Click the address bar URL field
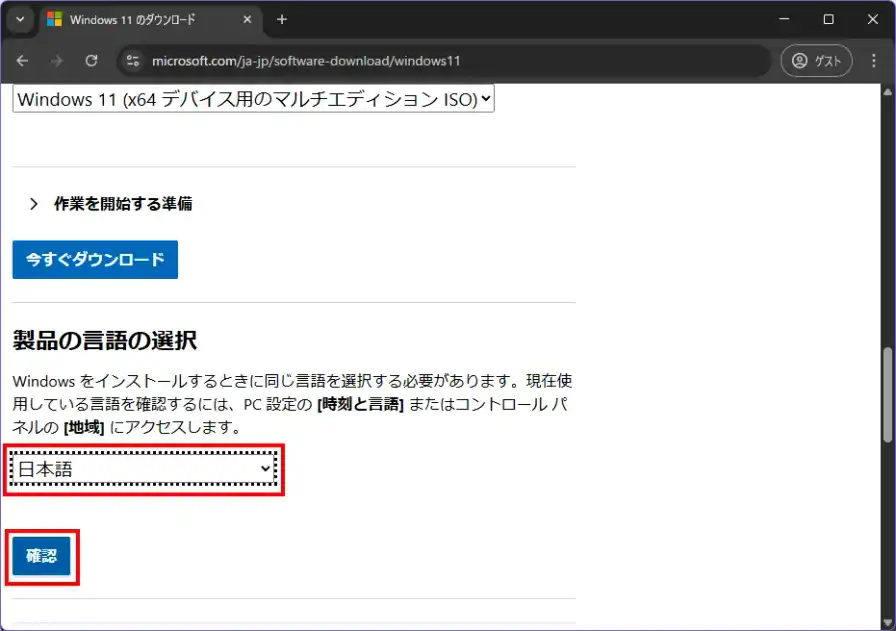Viewport: 896px width, 631px height. [x=450, y=61]
